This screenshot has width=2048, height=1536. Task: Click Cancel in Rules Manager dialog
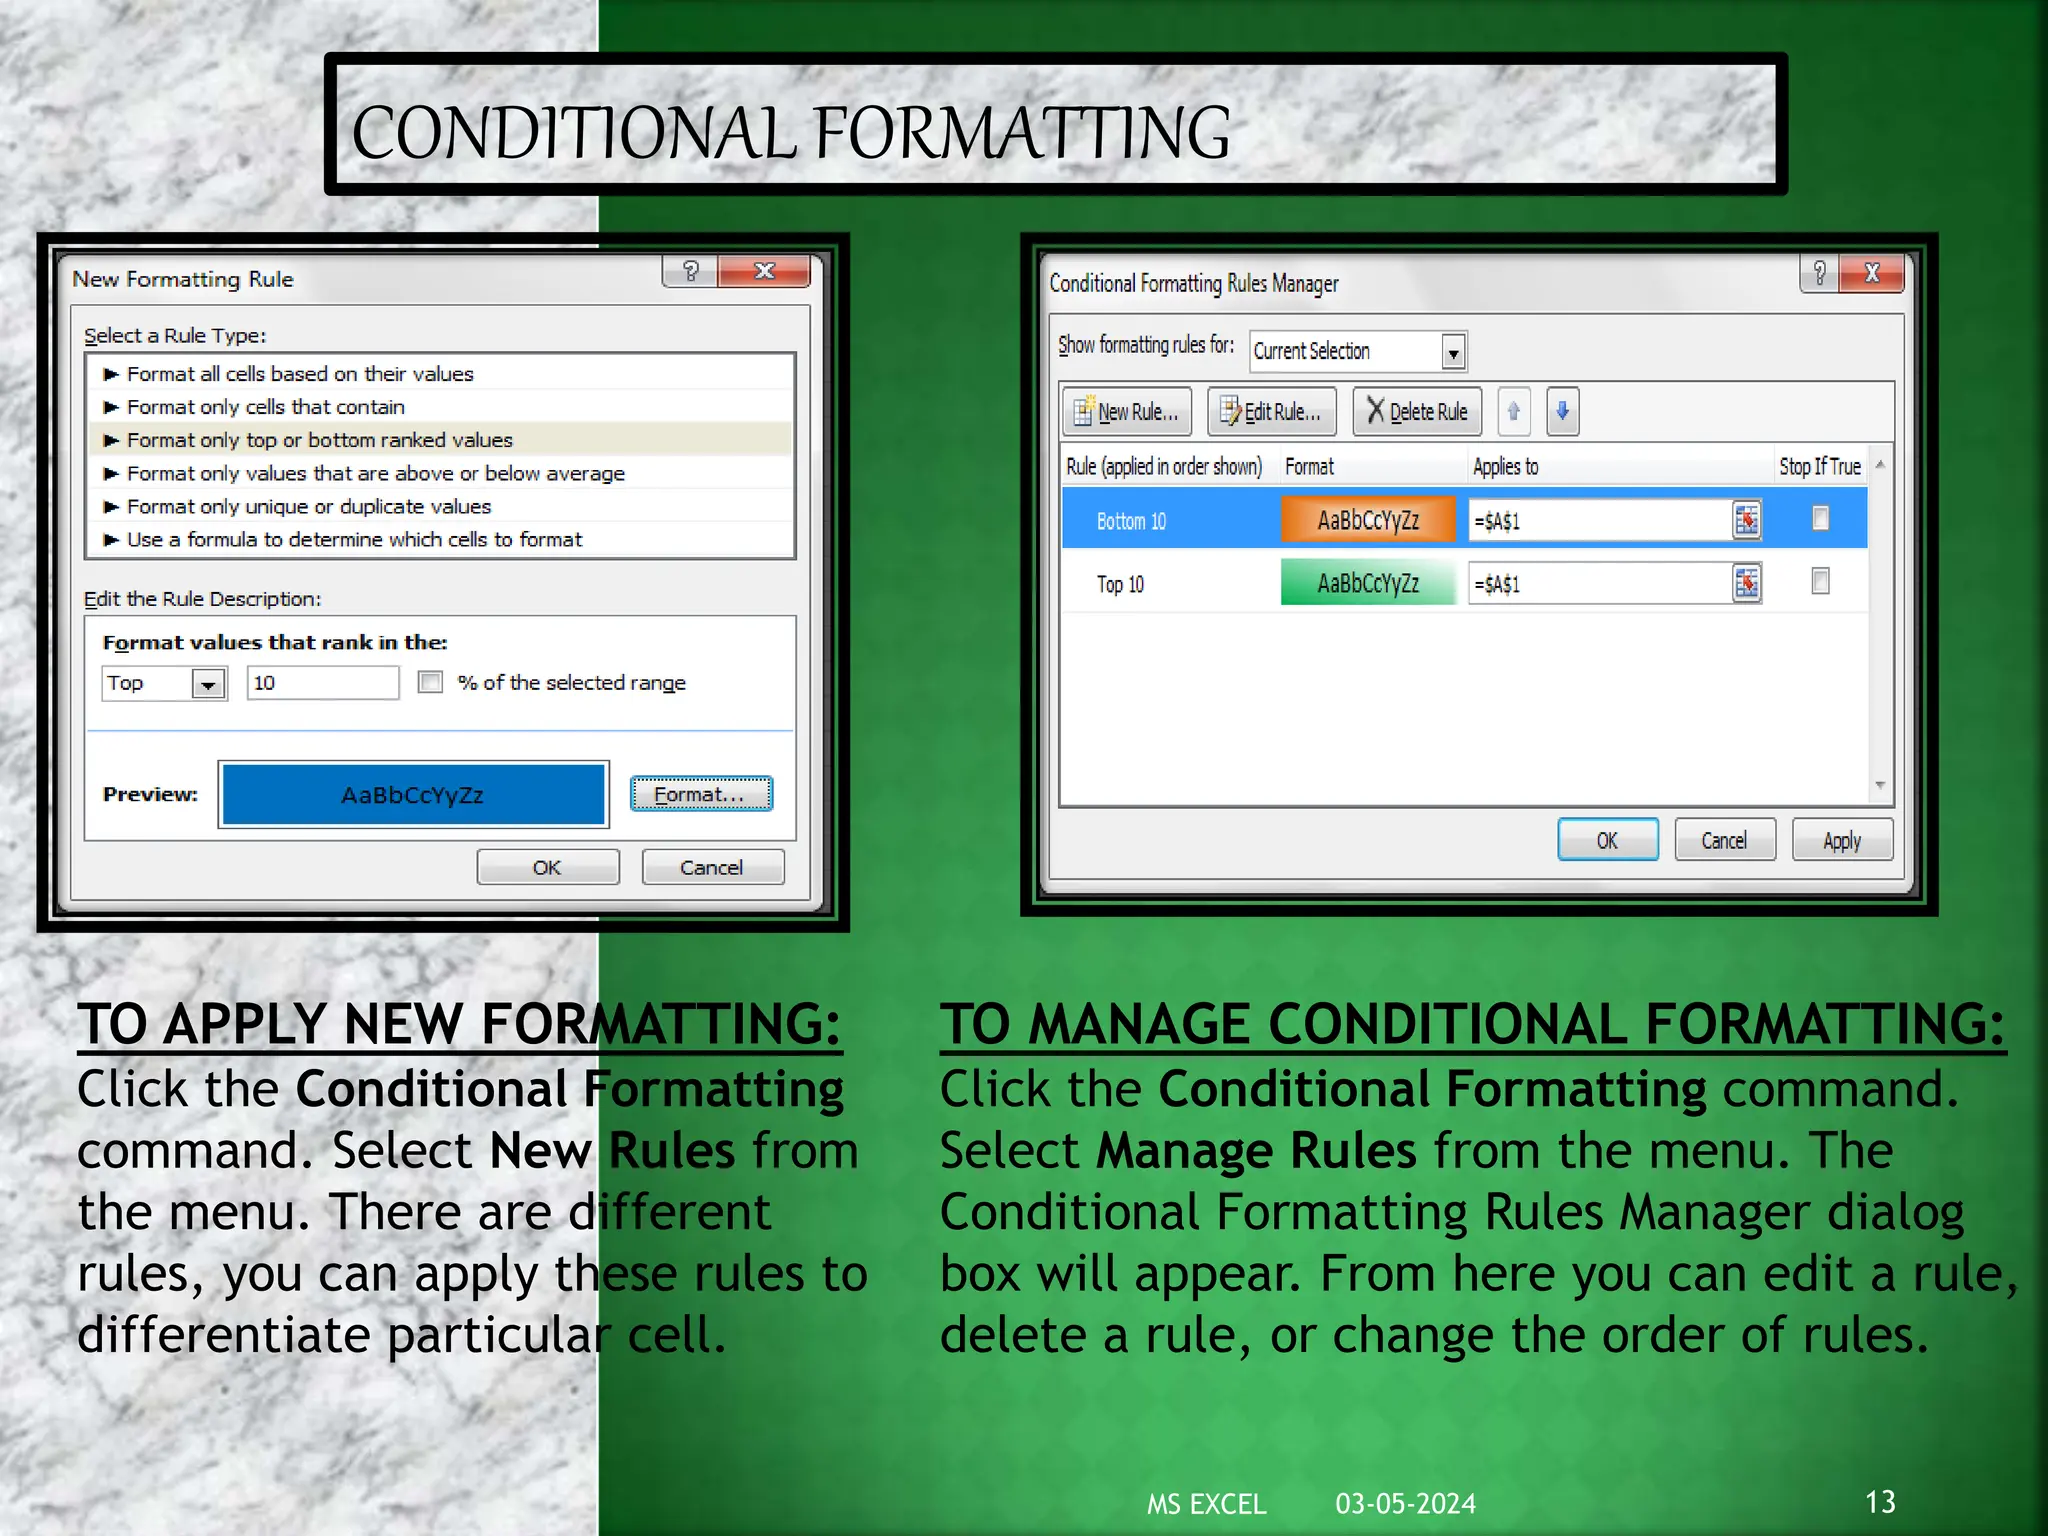[x=1725, y=840]
